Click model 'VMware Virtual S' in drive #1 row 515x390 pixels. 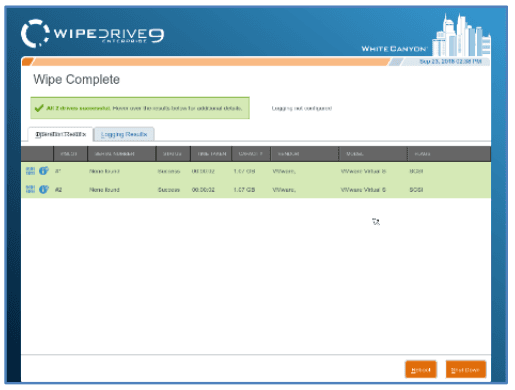363,171
